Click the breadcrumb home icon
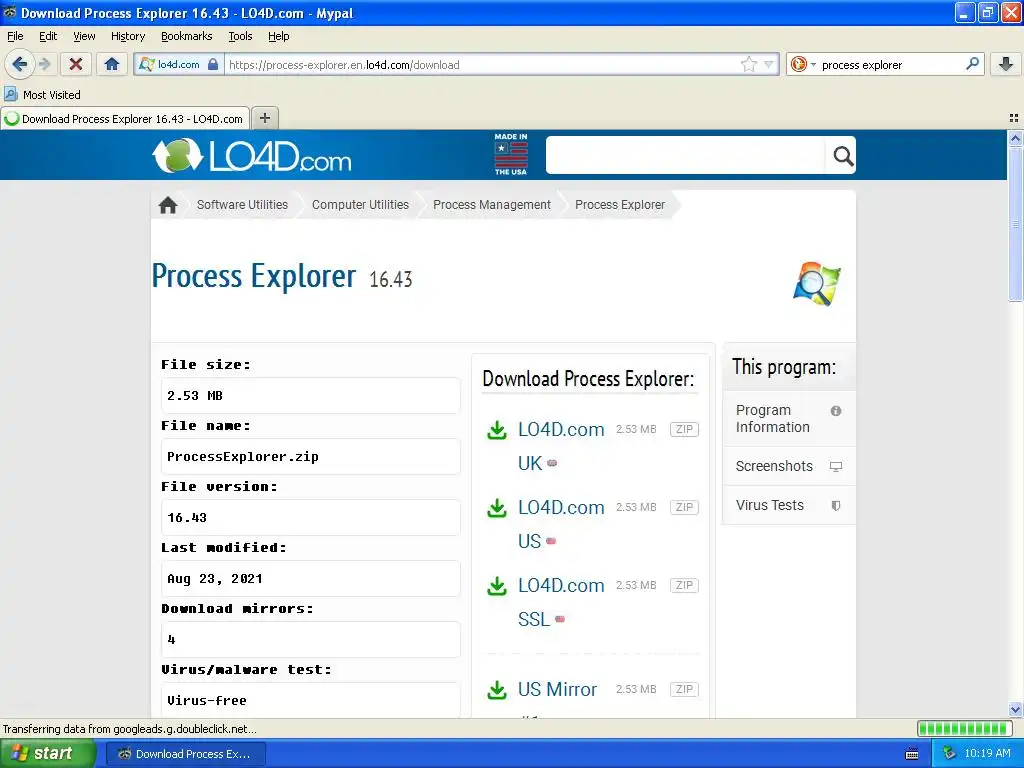 pyautogui.click(x=168, y=205)
